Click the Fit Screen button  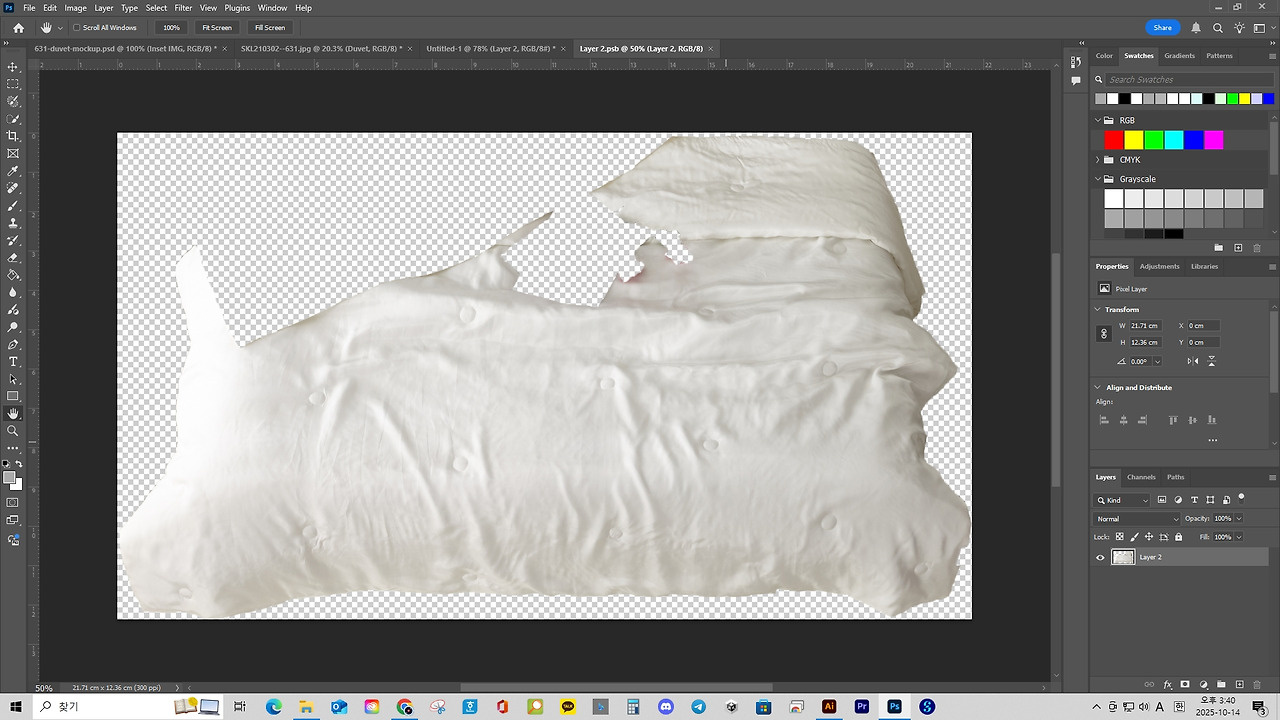pos(217,27)
